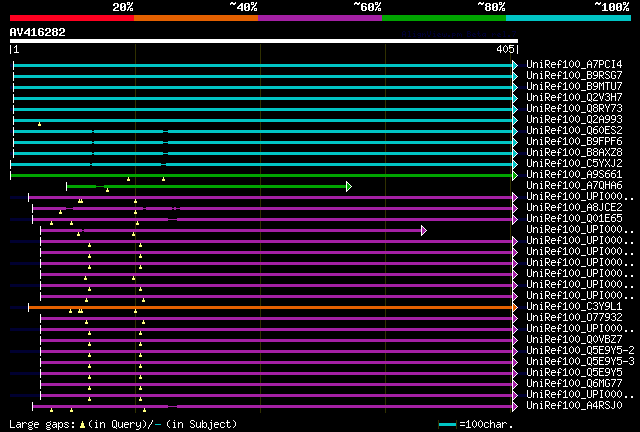Click the purple alignment bar for A4RSJ0
The height and width of the screenshot is (432, 640).
coord(272,407)
